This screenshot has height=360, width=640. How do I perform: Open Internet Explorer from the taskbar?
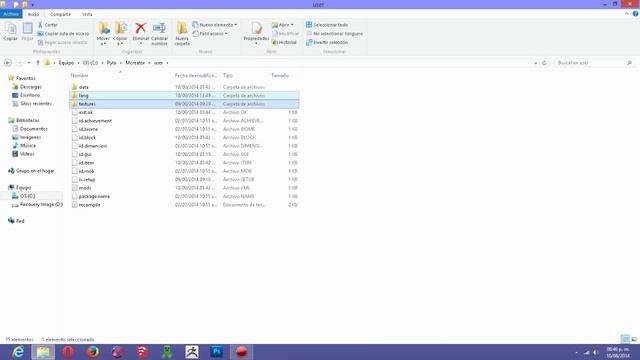(18, 351)
